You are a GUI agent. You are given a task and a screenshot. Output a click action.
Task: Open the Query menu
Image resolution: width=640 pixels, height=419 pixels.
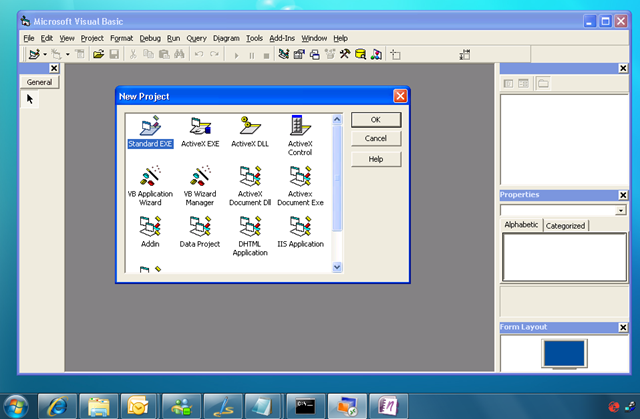tap(196, 38)
